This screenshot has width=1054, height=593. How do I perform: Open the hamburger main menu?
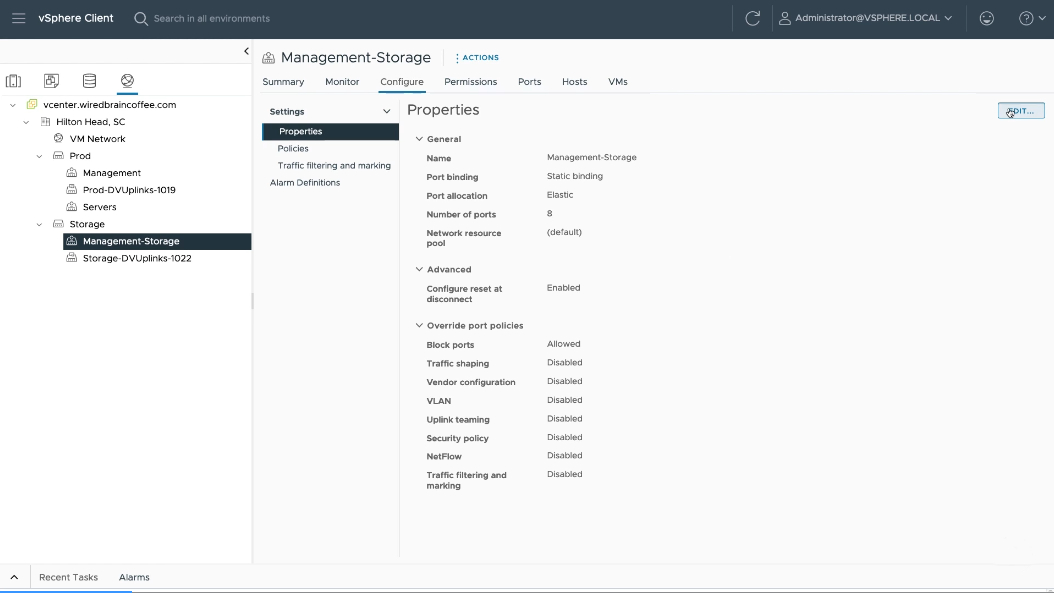pos(18,18)
